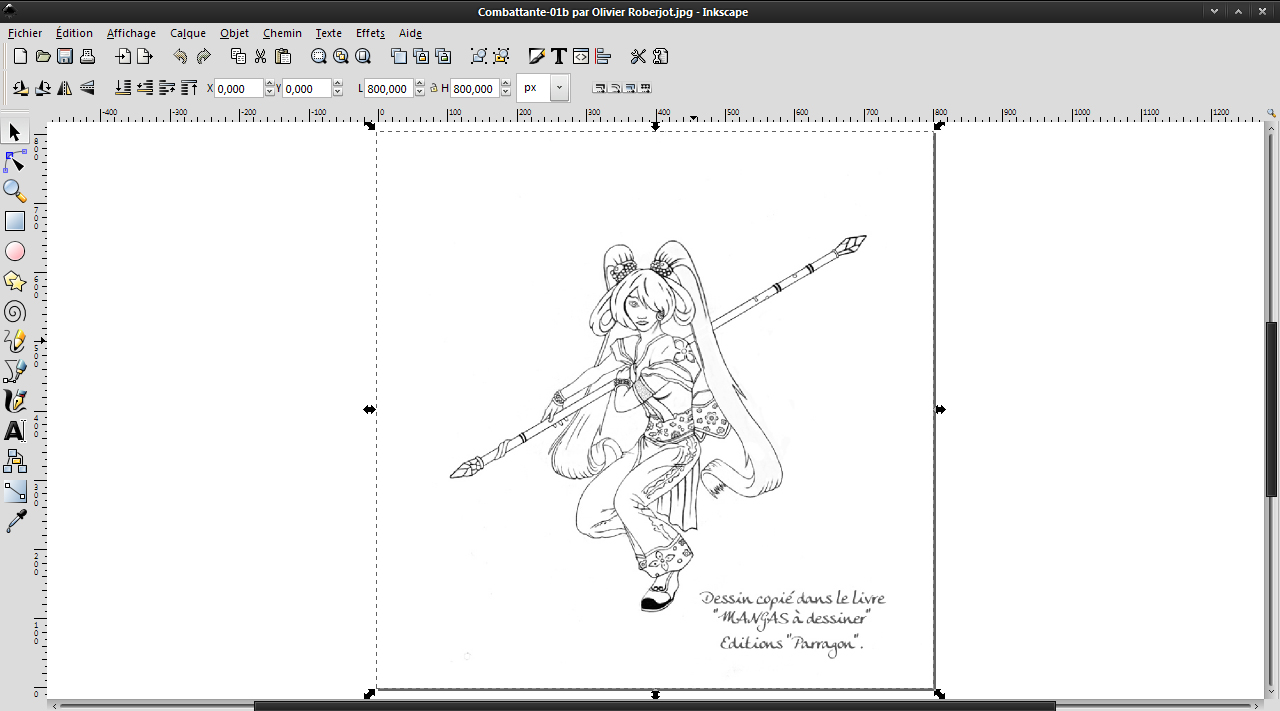Flip selection horizontally
Viewport: 1280px width, 711px height.
(65, 88)
